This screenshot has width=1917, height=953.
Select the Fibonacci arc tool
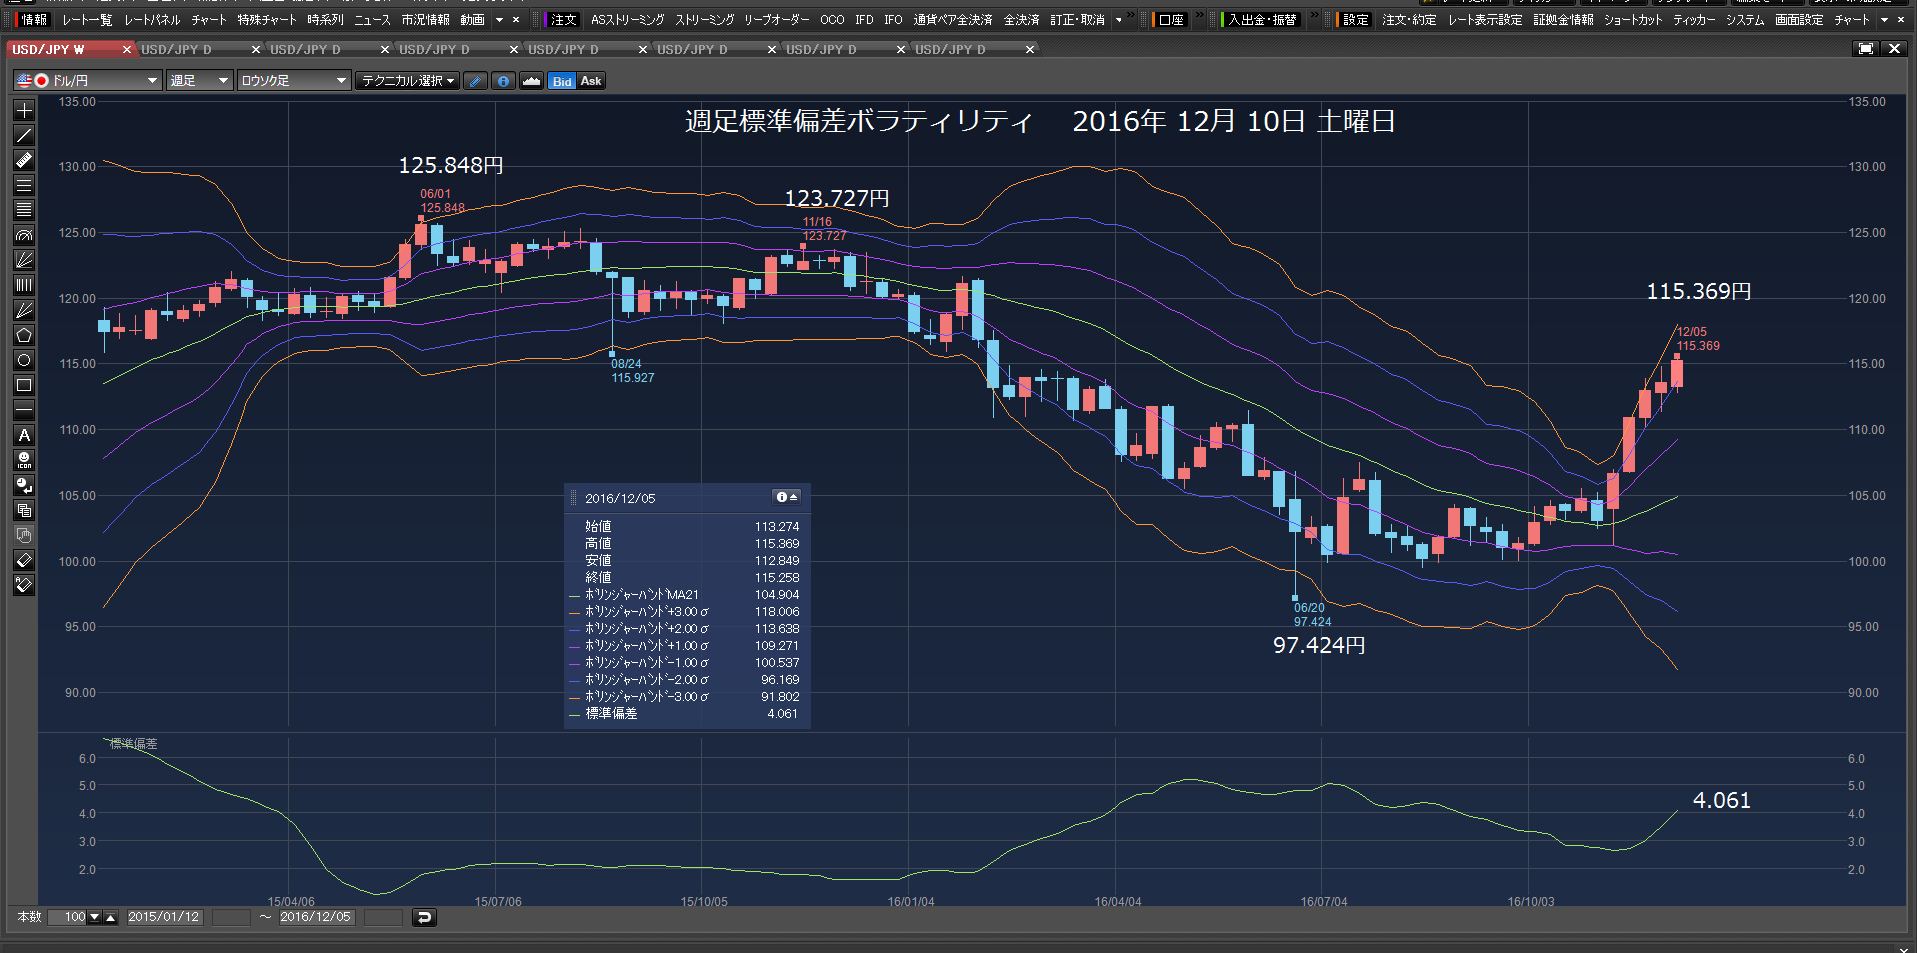24,235
